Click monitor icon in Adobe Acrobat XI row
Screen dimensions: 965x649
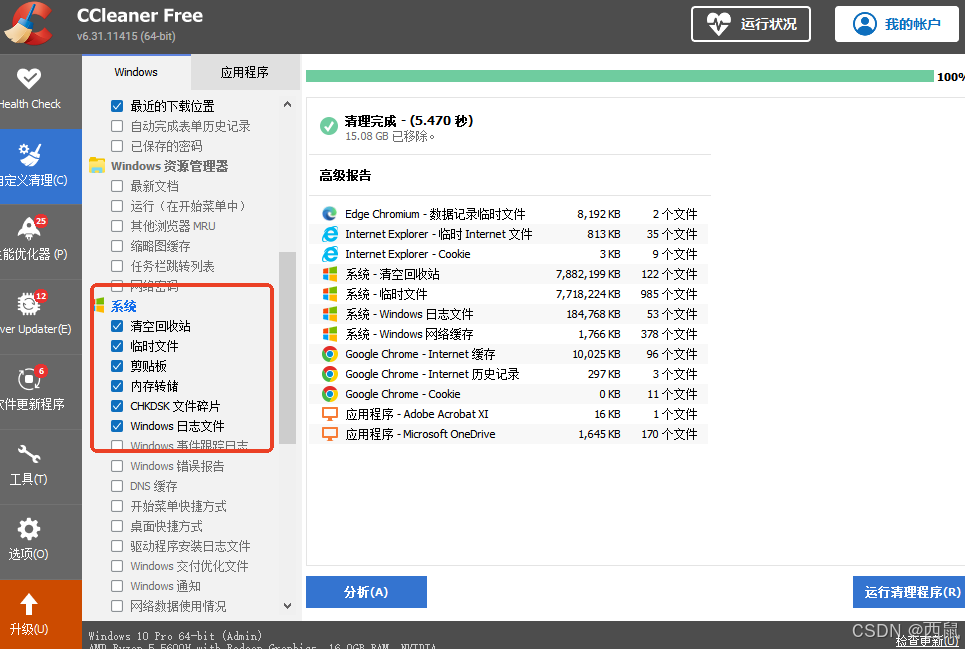coord(330,414)
